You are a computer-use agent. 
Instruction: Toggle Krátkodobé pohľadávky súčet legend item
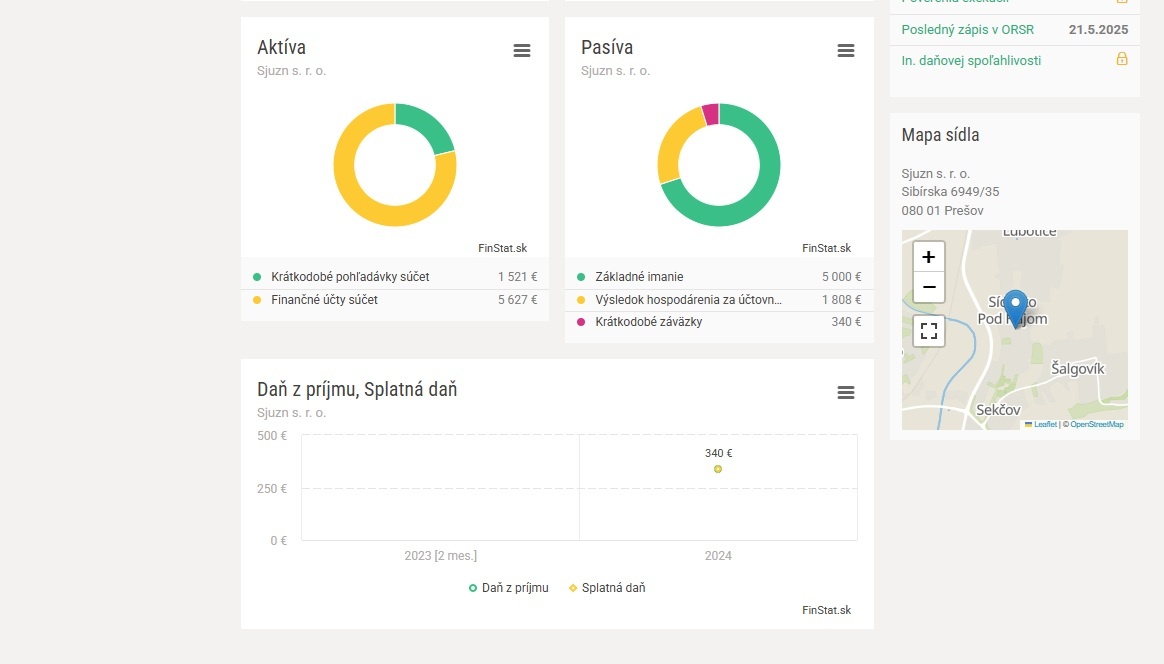[349, 277]
